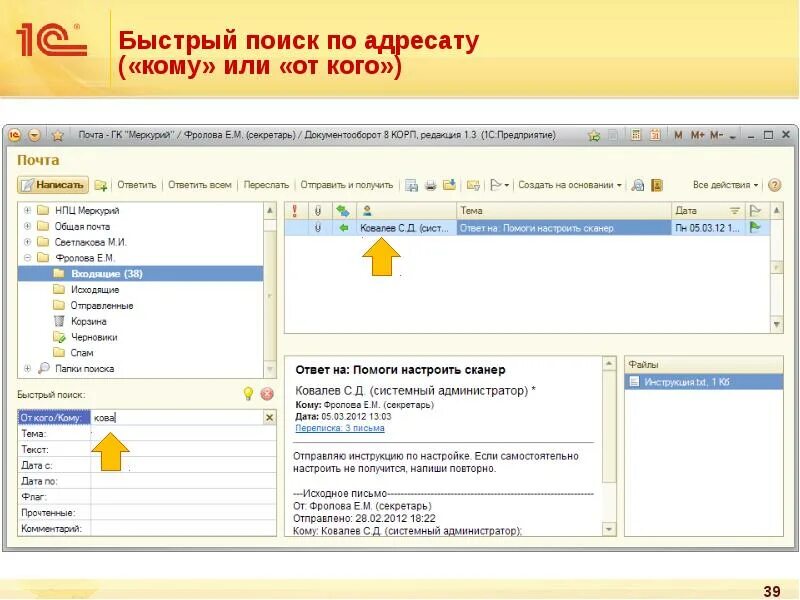Click the save message icon in toolbar
The image size is (800, 600).
411,185
